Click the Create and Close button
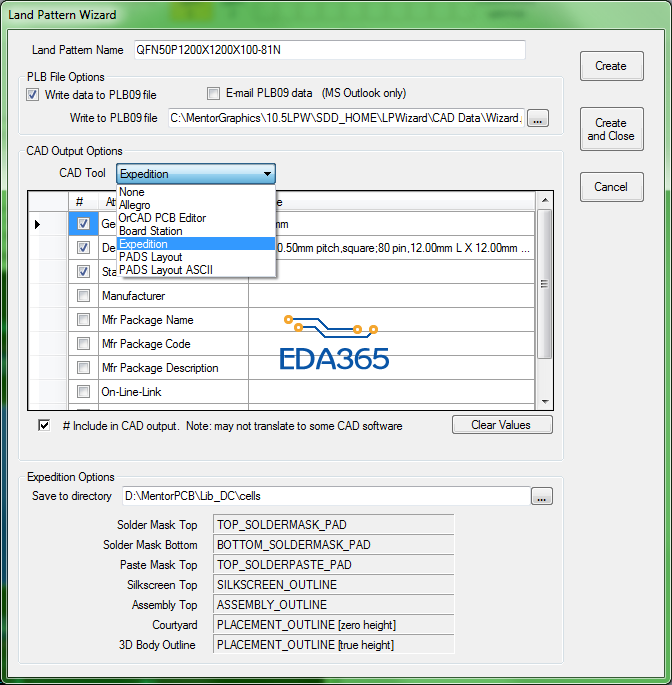 (x=611, y=129)
